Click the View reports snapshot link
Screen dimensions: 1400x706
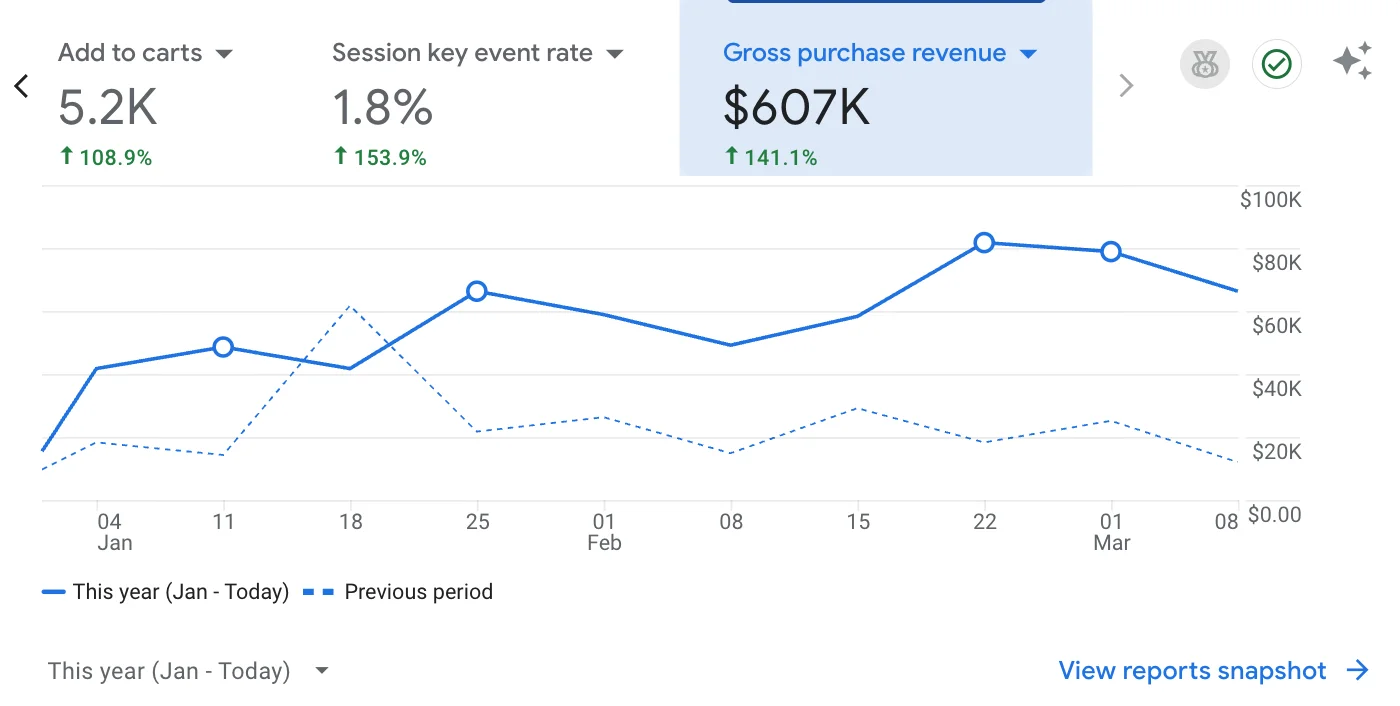click(1192, 670)
